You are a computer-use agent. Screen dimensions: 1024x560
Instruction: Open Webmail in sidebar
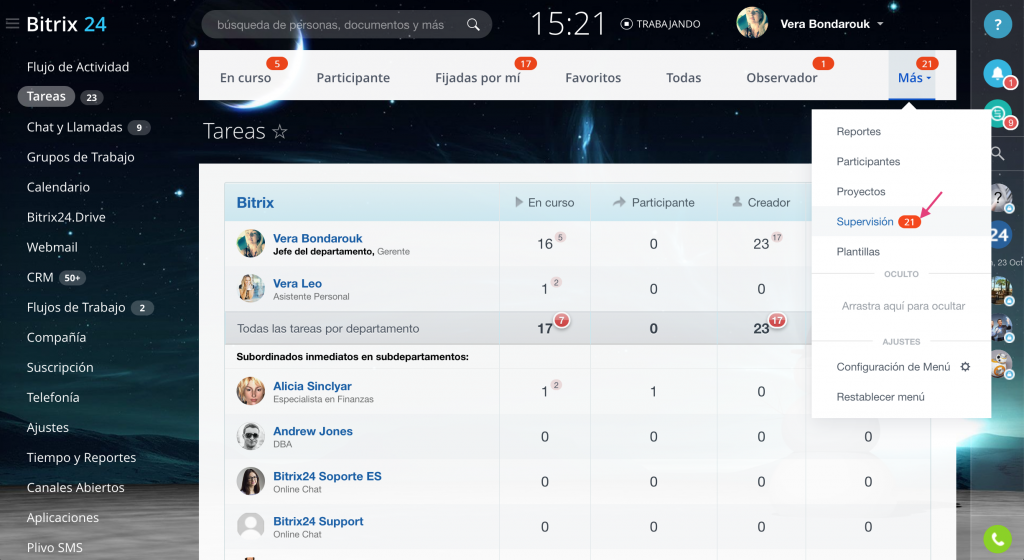tap(52, 247)
